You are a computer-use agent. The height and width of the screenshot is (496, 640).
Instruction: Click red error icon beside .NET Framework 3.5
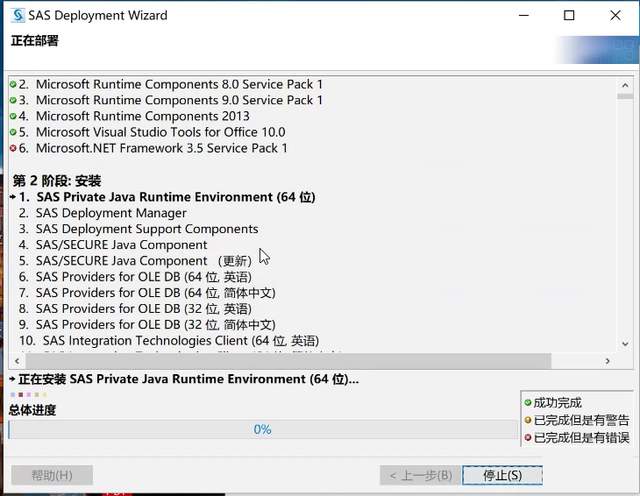click(x=13, y=148)
